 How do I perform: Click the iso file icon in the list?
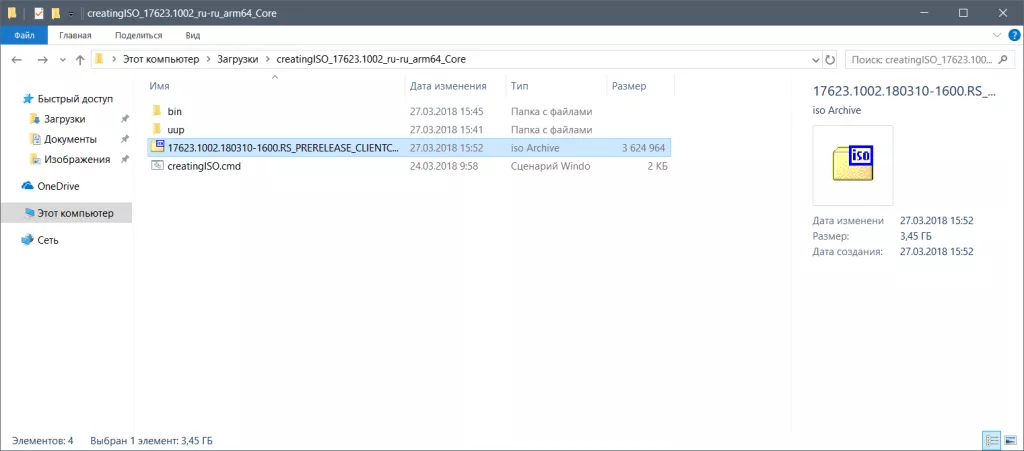pyautogui.click(x=157, y=148)
